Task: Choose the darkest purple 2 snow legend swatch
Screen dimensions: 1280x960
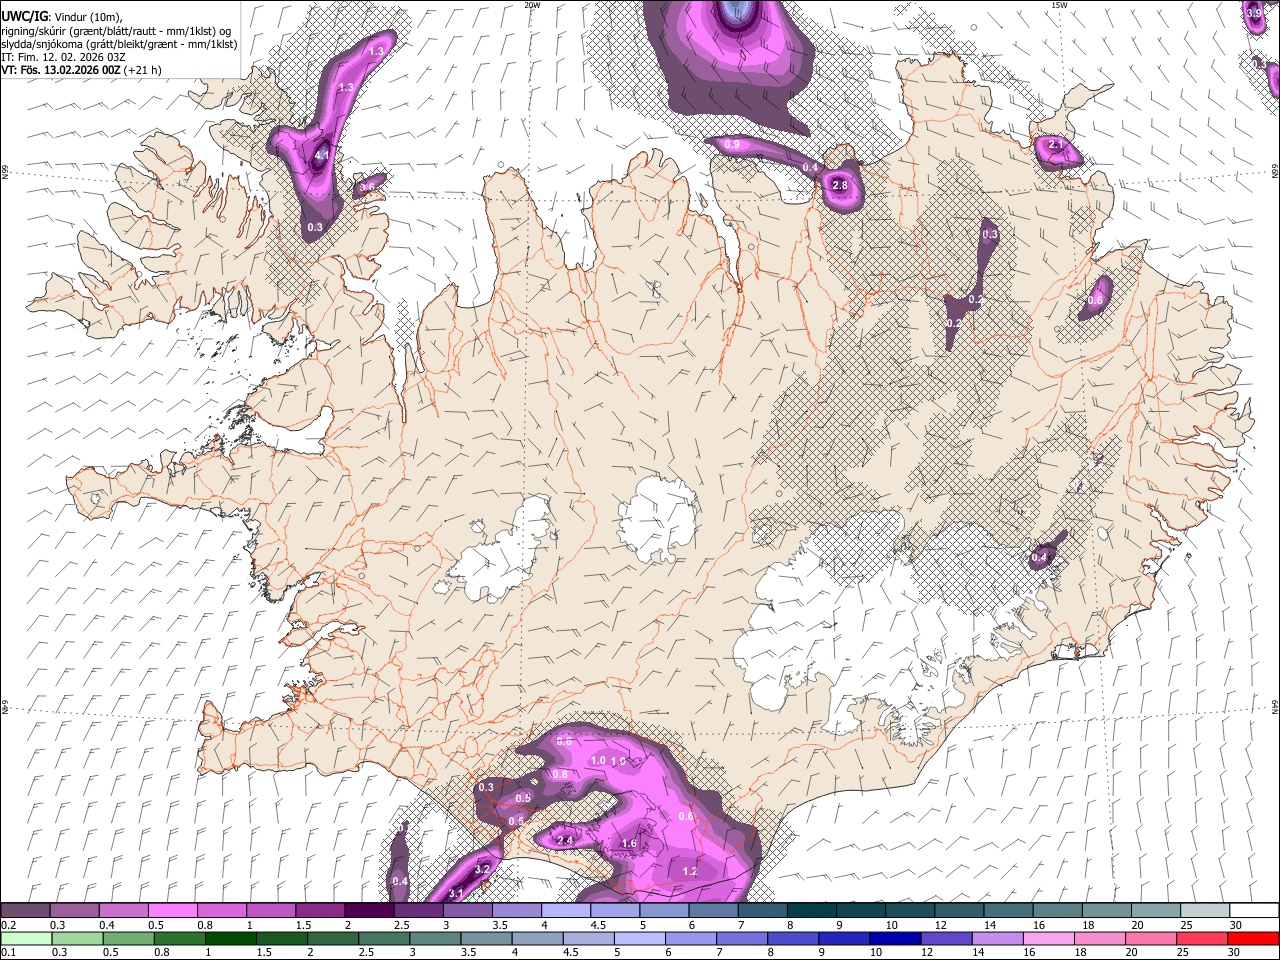Action: point(369,910)
